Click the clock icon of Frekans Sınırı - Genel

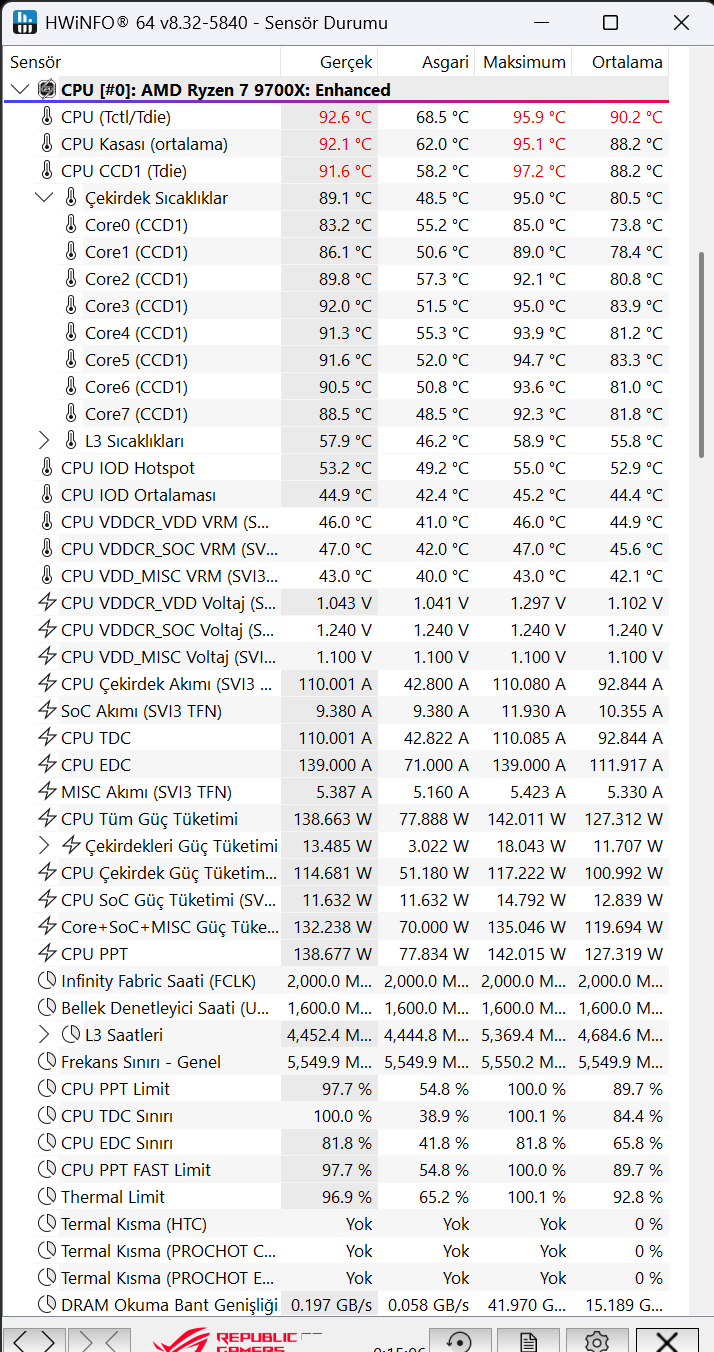[x=47, y=1062]
